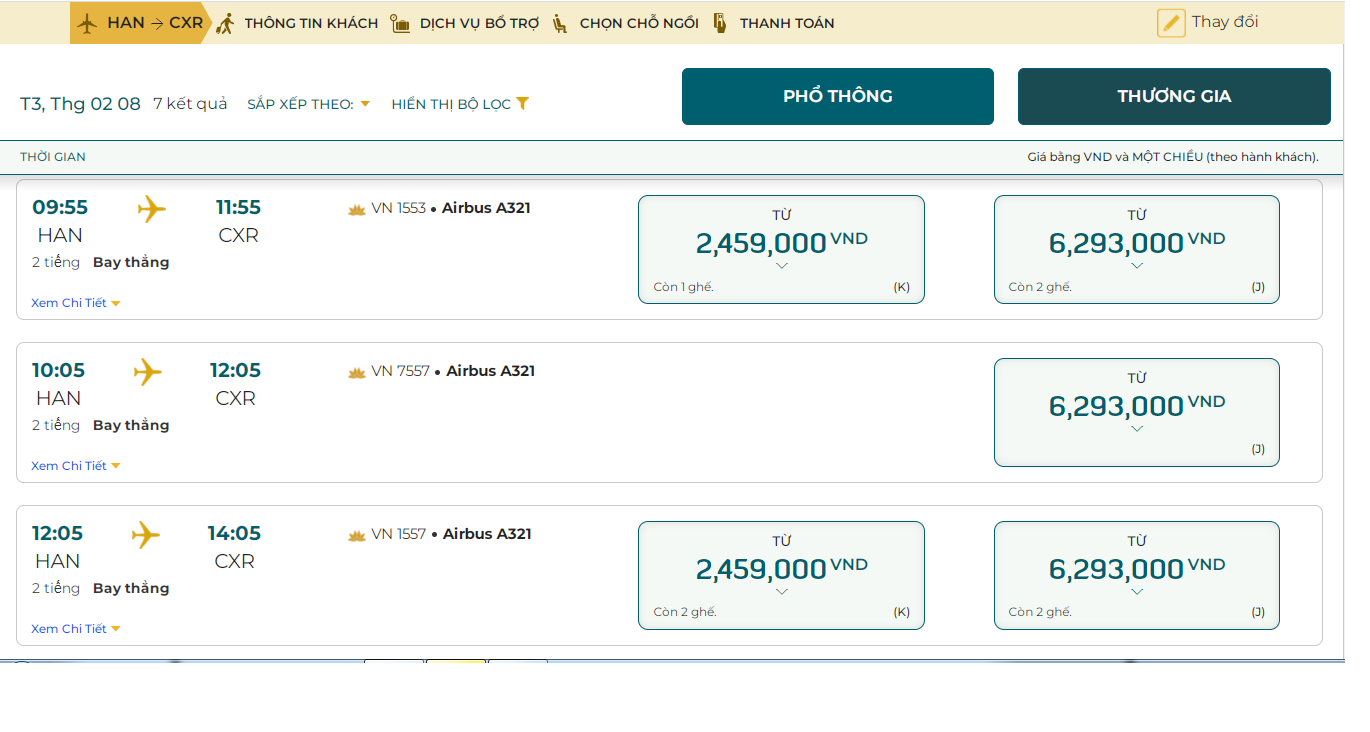Image resolution: width=1370 pixels, height=732 pixels.
Task: Expand Xem Chi Tiết for the 12:05 flight
Action: click(75, 629)
